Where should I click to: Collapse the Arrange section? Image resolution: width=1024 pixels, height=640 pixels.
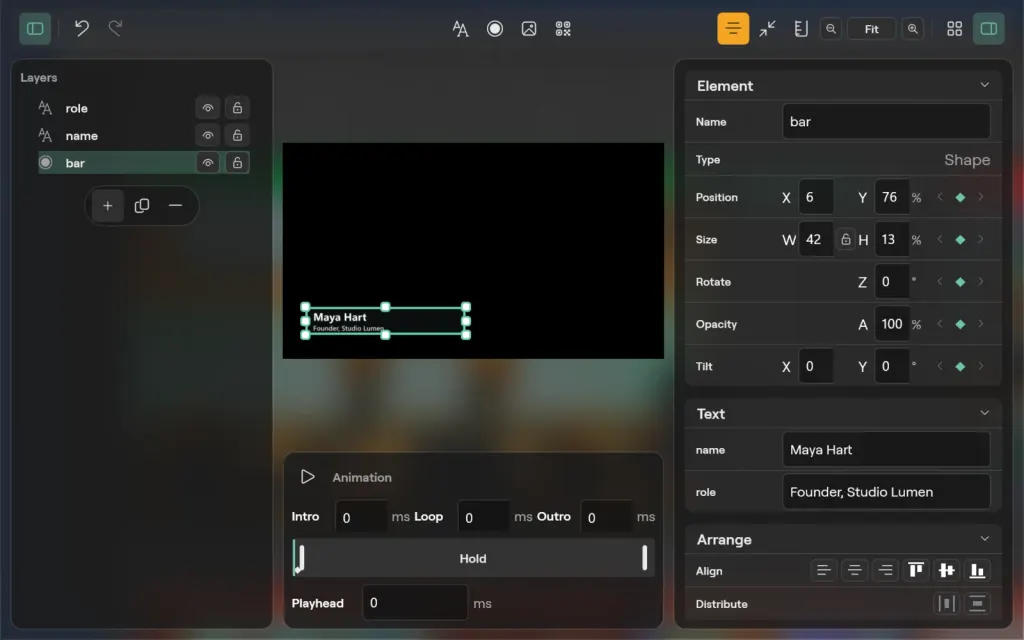[984, 539]
